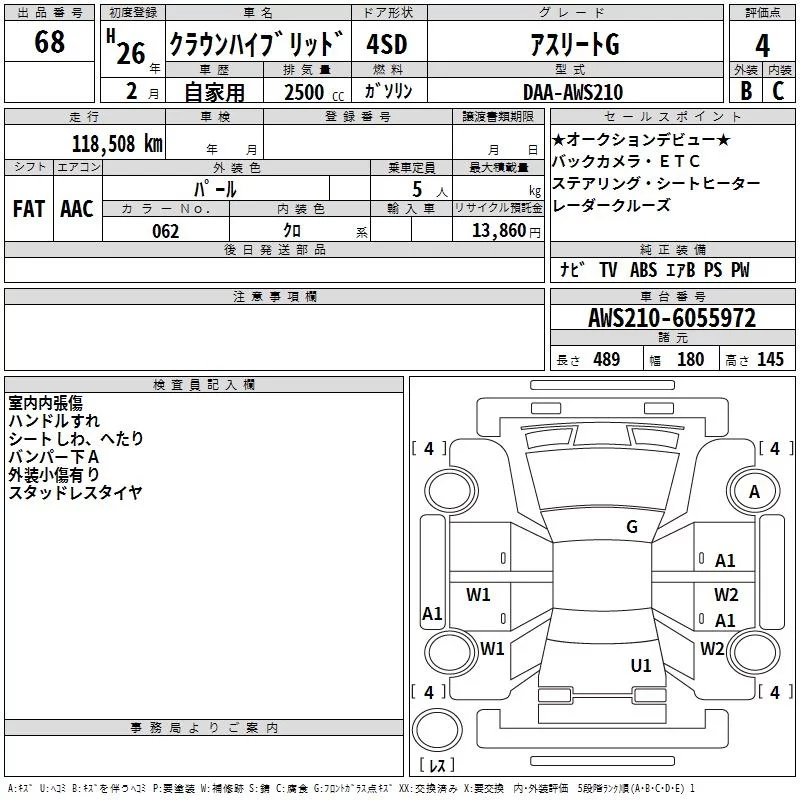The height and width of the screenshot is (800, 800).
Task: Click the ステアリング・シートヒーター line
Action: tap(656, 183)
